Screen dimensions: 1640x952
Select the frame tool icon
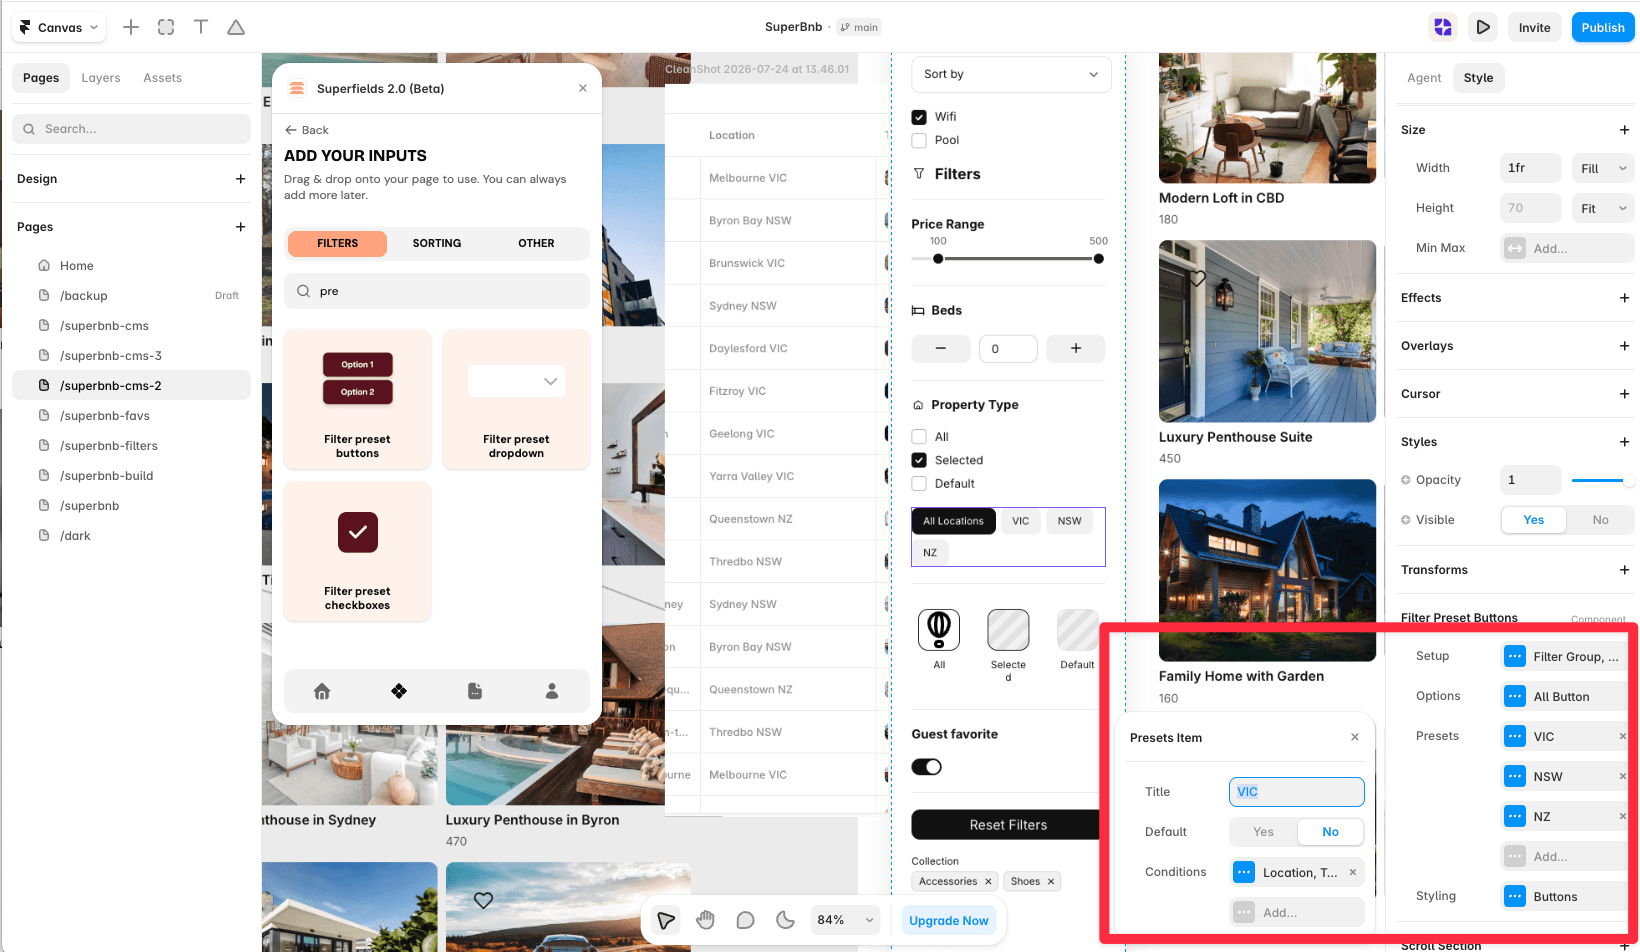[x=166, y=27]
